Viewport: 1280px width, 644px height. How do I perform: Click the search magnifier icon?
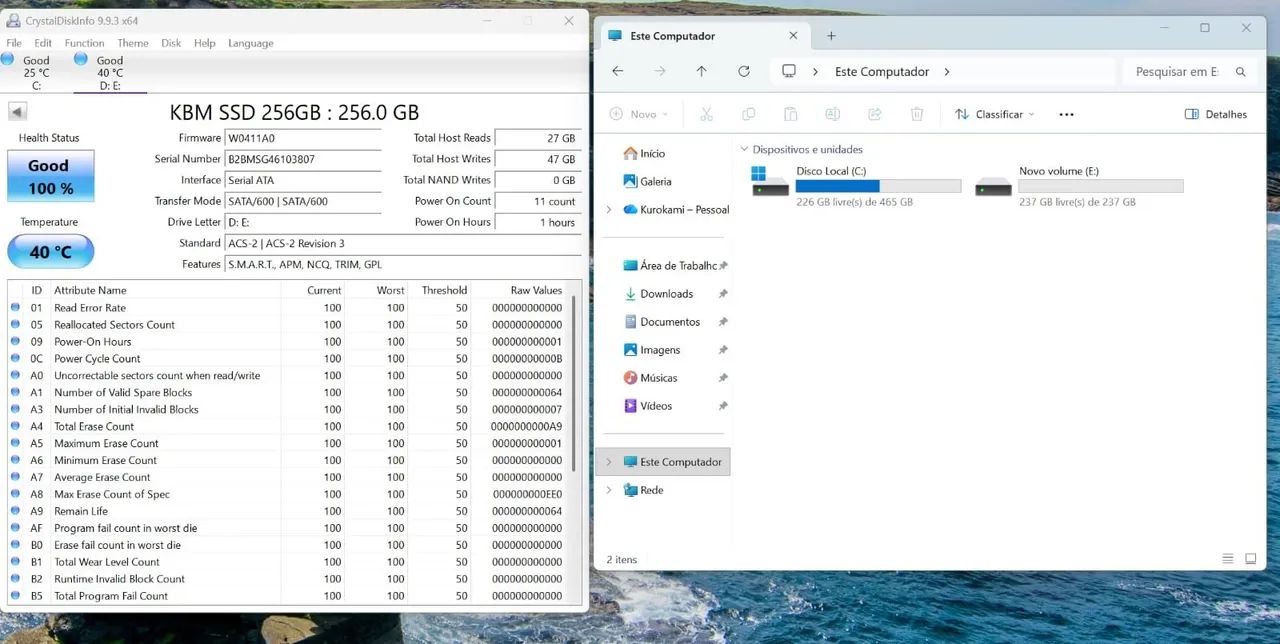(x=1241, y=72)
